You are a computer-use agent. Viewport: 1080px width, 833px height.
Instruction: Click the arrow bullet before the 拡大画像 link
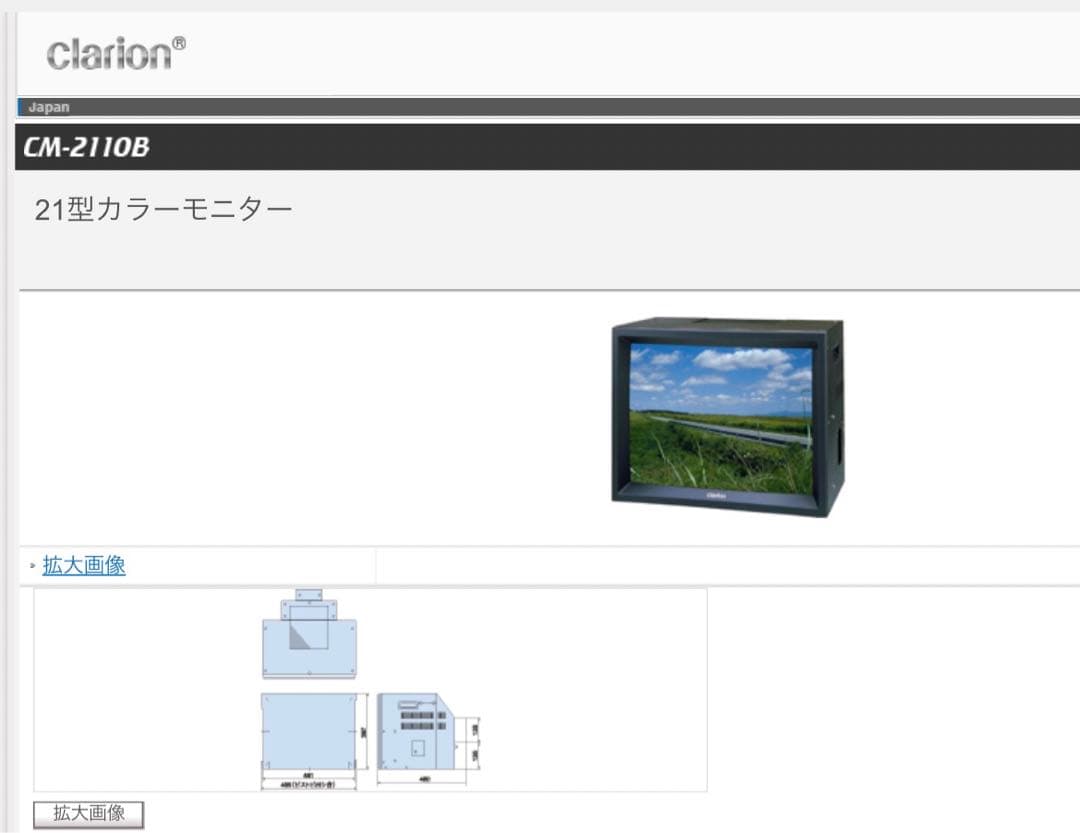(33, 566)
